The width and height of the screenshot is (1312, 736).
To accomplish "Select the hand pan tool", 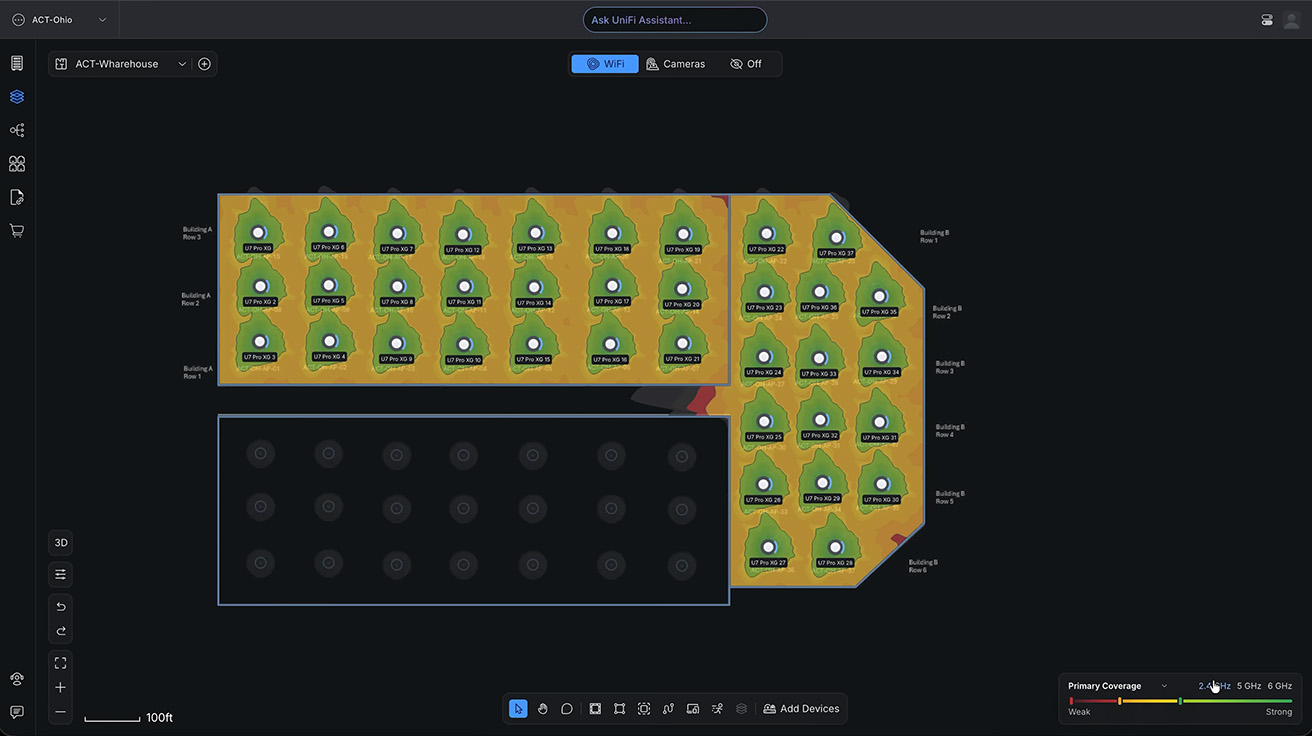I will pos(543,708).
